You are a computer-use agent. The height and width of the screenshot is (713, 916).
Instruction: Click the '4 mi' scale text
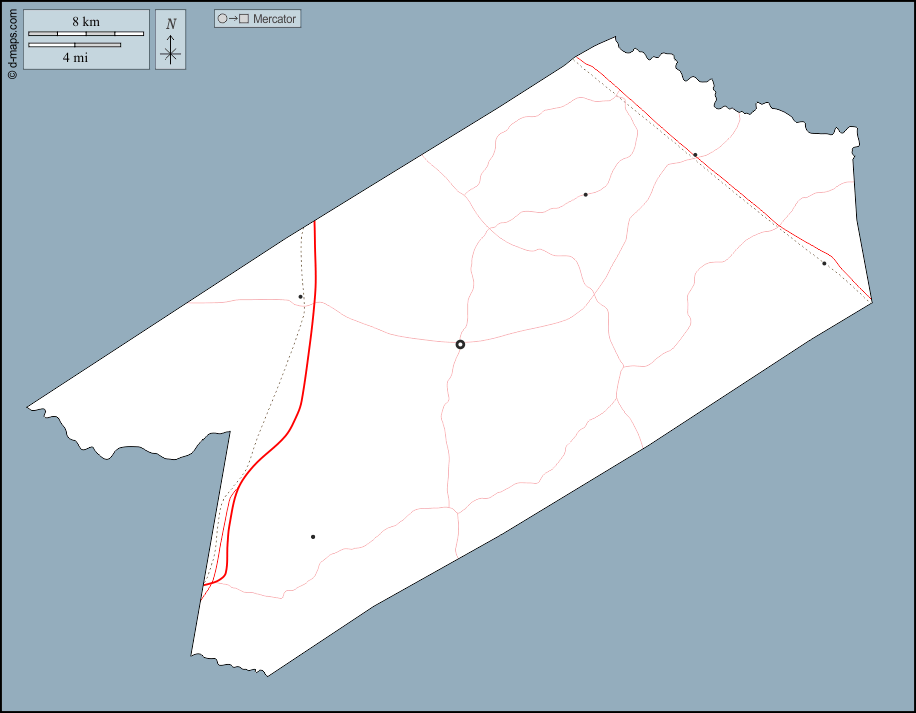[x=75, y=58]
